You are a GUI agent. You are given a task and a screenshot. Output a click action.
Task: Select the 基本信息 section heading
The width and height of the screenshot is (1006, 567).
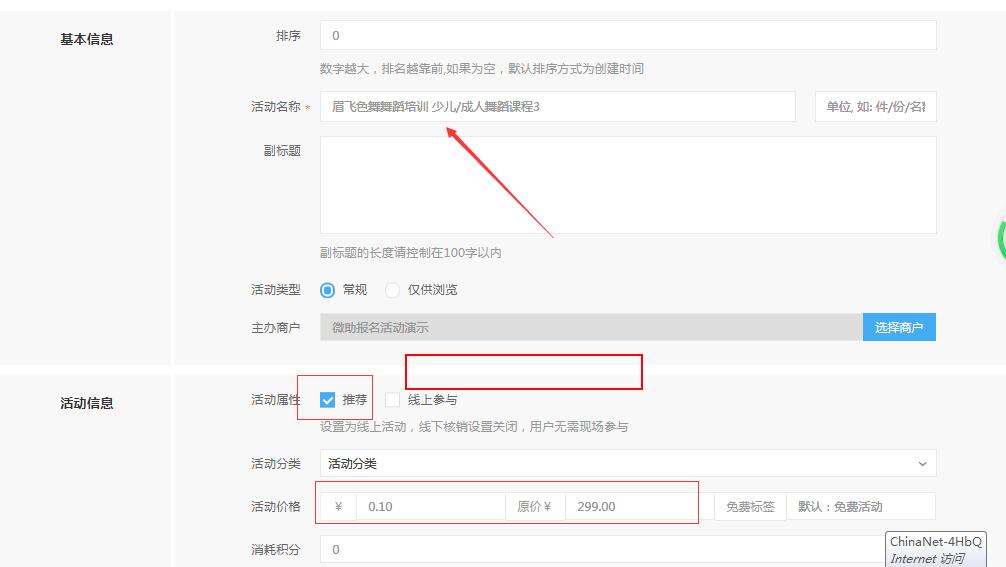coord(87,39)
